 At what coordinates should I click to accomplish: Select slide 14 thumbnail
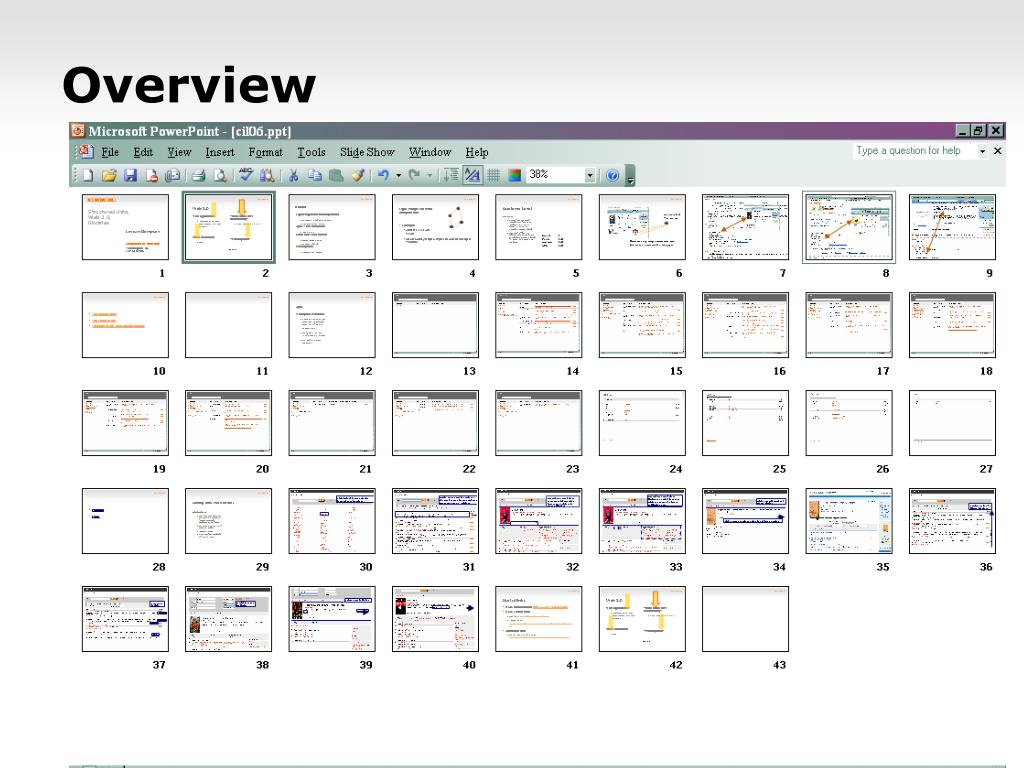click(x=539, y=325)
